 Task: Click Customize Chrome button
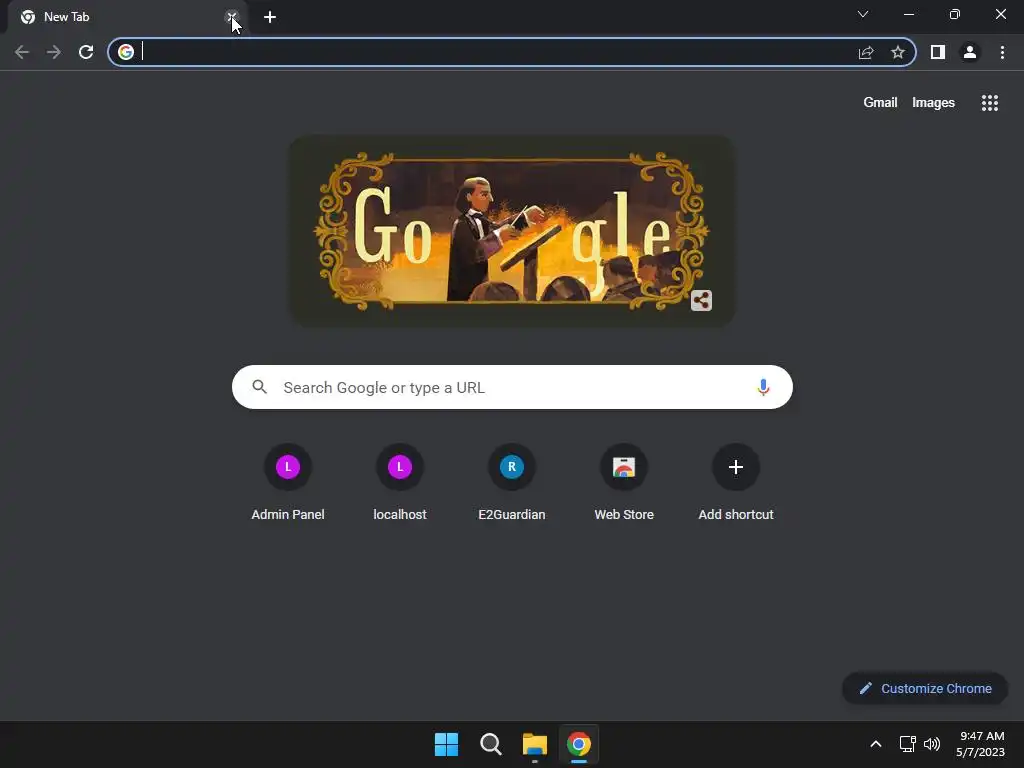coord(925,688)
